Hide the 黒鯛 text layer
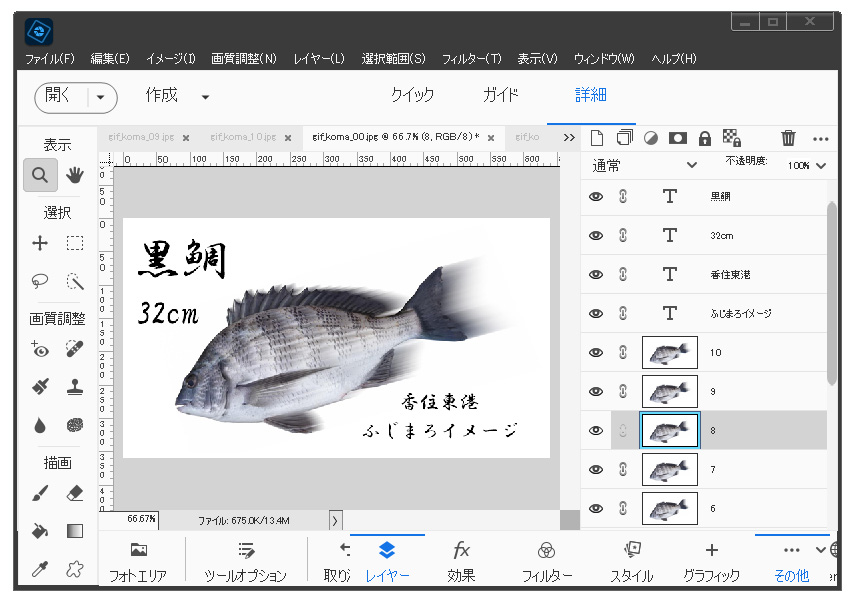Viewport: 856px width, 604px height. 596,197
